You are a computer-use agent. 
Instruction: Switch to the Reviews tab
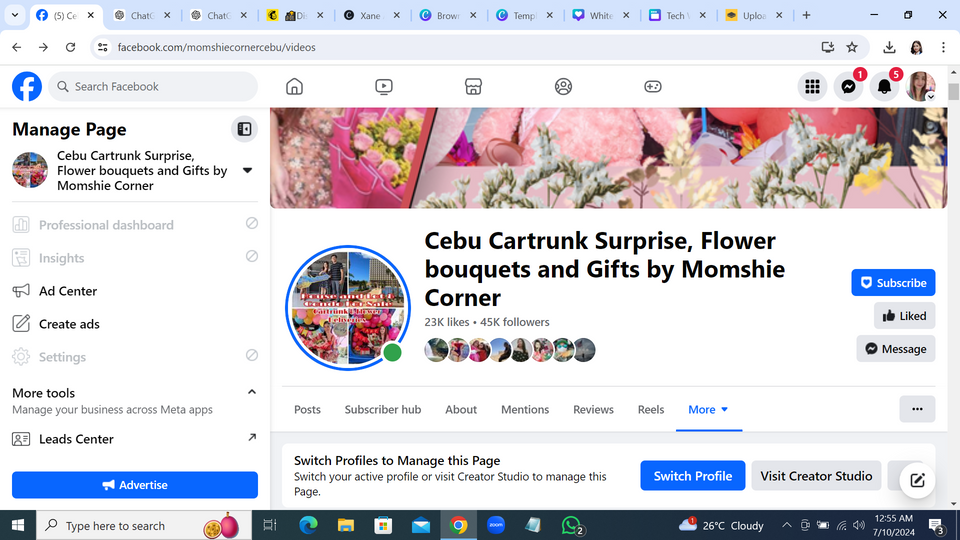pyautogui.click(x=593, y=410)
